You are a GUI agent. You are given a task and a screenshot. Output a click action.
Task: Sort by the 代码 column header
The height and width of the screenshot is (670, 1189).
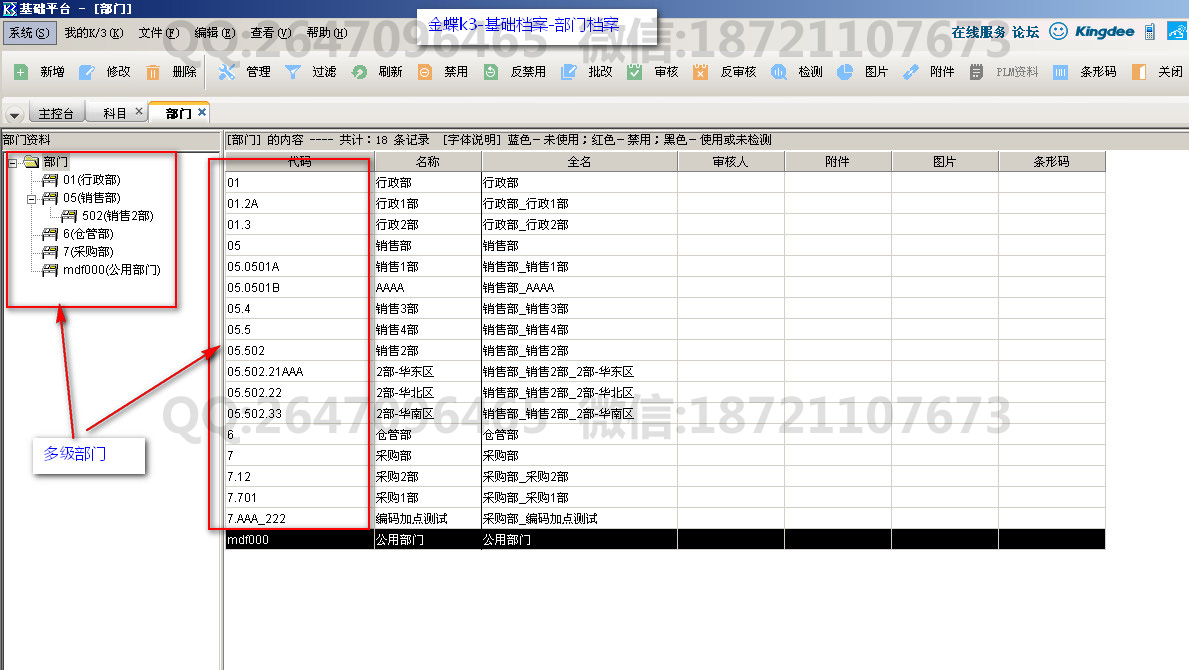299,161
